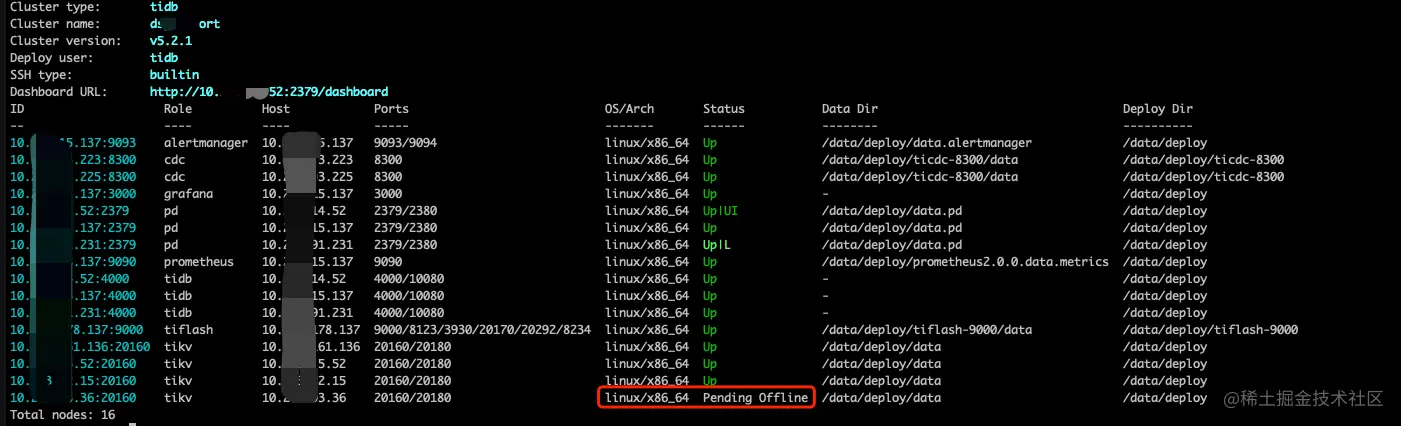
Task: Select the Up status in alertmanager row
Action: [x=710, y=143]
